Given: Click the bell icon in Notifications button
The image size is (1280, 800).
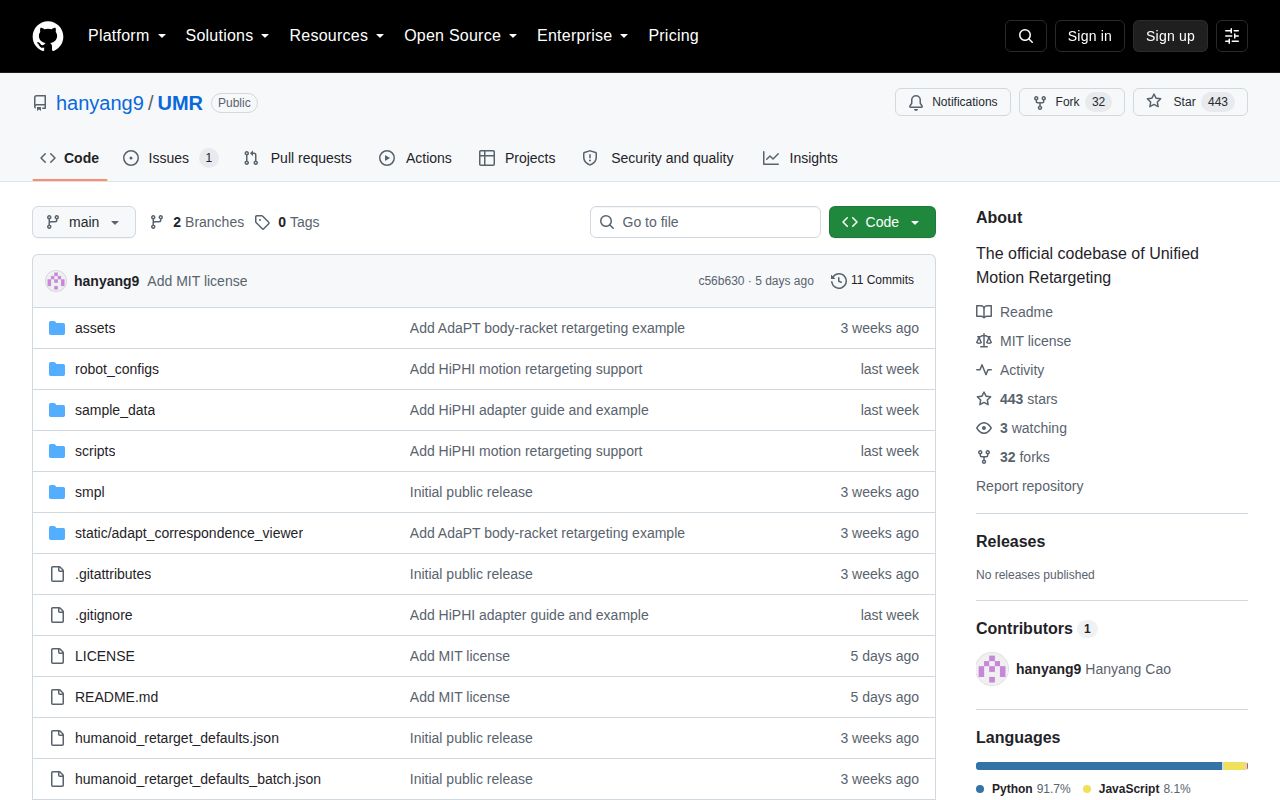Looking at the screenshot, I should 916,102.
